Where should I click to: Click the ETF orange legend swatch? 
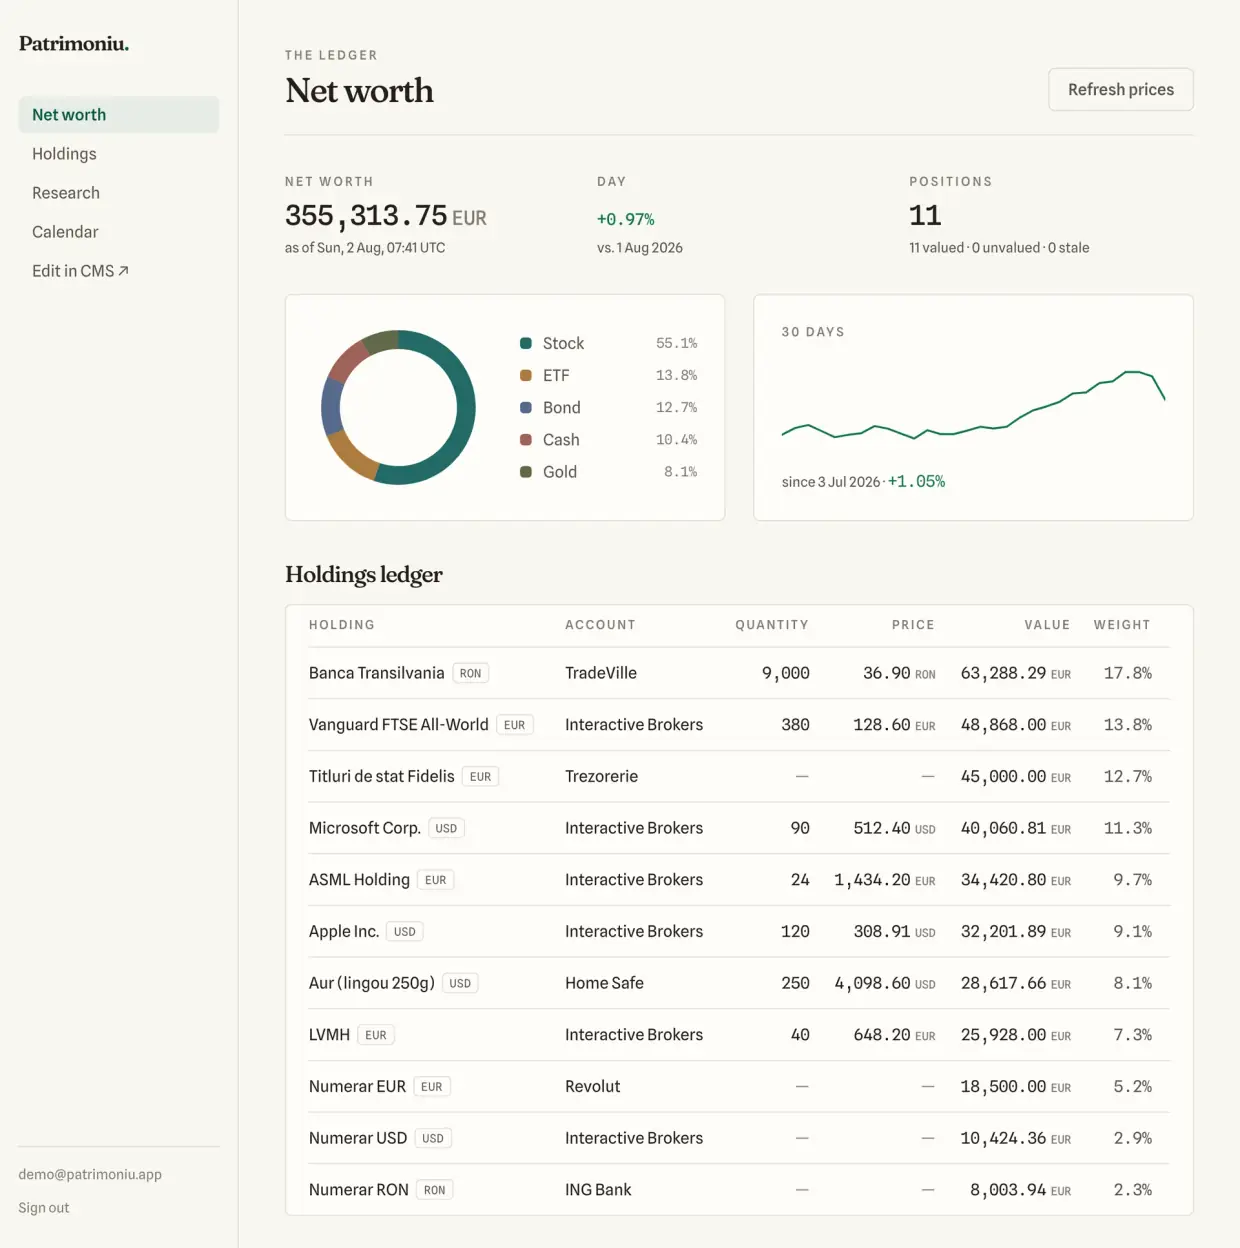coord(526,375)
